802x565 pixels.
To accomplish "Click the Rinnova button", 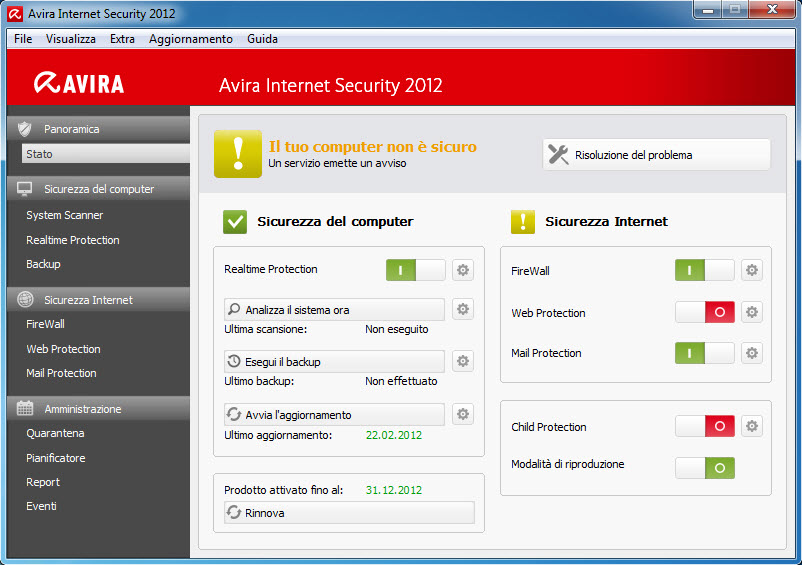I will pos(349,512).
